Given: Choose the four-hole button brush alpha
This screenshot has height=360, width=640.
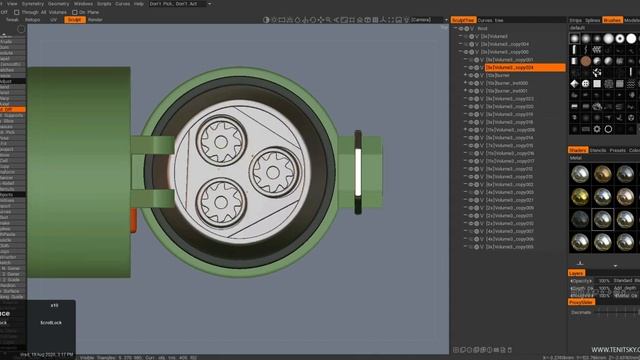Looking at the screenshot, I should [586, 84].
